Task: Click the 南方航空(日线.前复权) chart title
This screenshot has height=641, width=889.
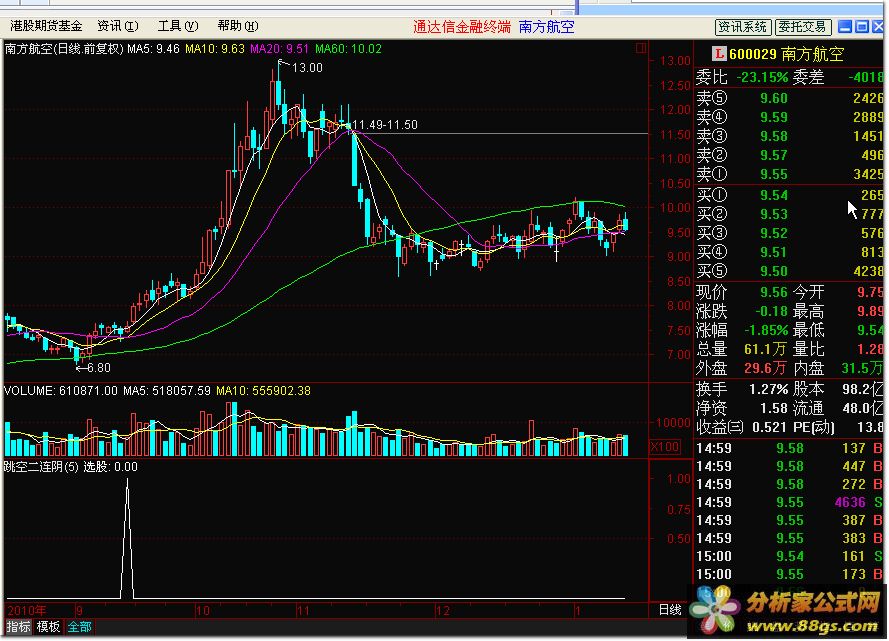Action: (x=64, y=49)
